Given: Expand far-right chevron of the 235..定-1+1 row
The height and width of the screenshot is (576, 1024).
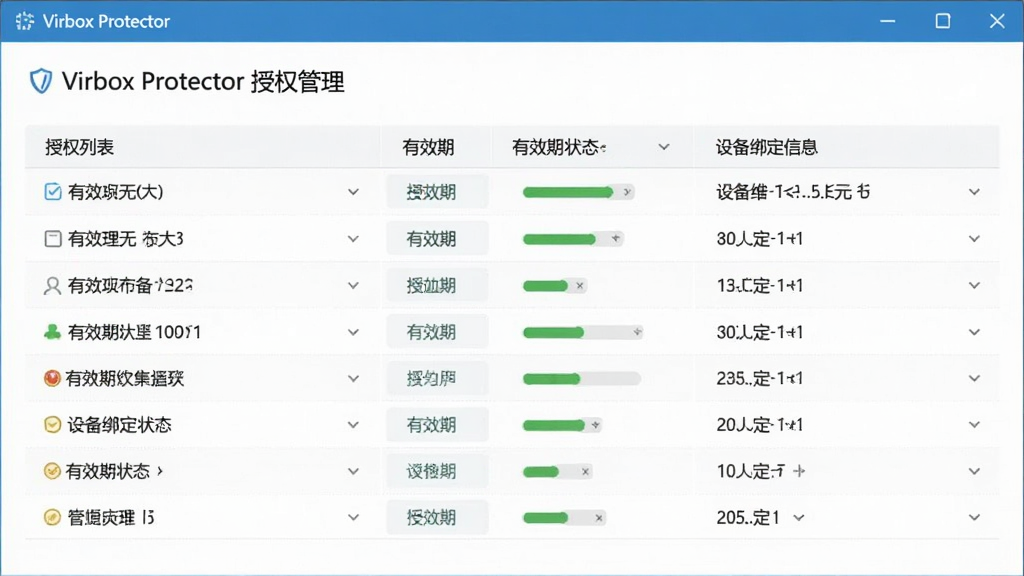Looking at the screenshot, I should pos(974,379).
